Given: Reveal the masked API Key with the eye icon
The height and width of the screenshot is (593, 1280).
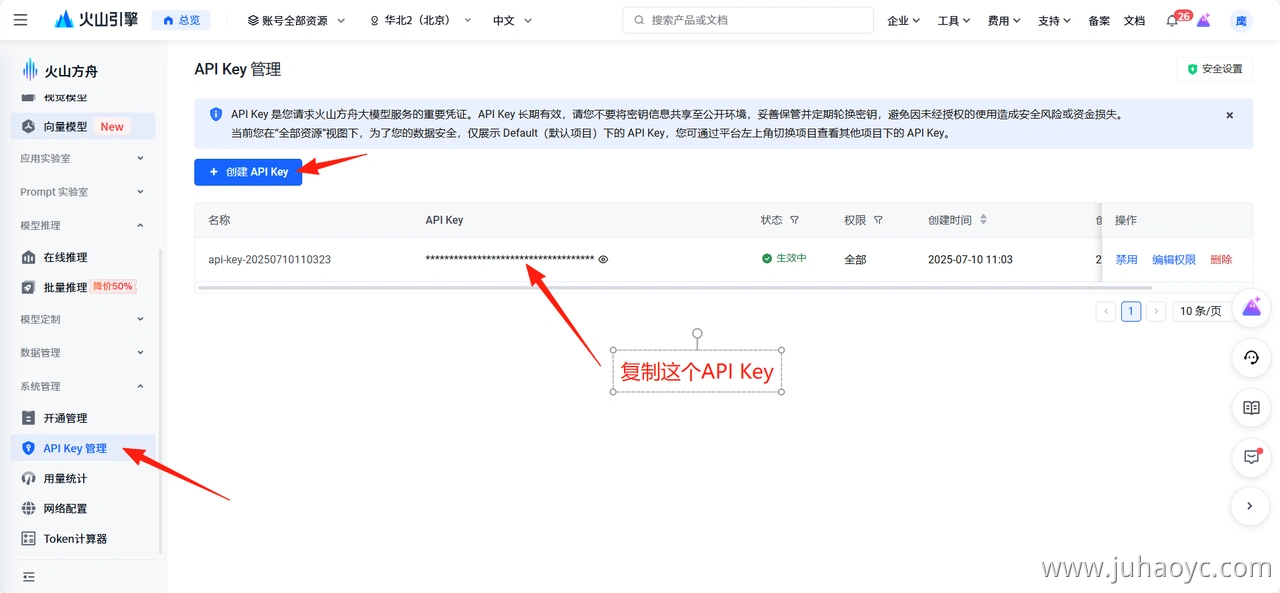Looking at the screenshot, I should (x=603, y=259).
